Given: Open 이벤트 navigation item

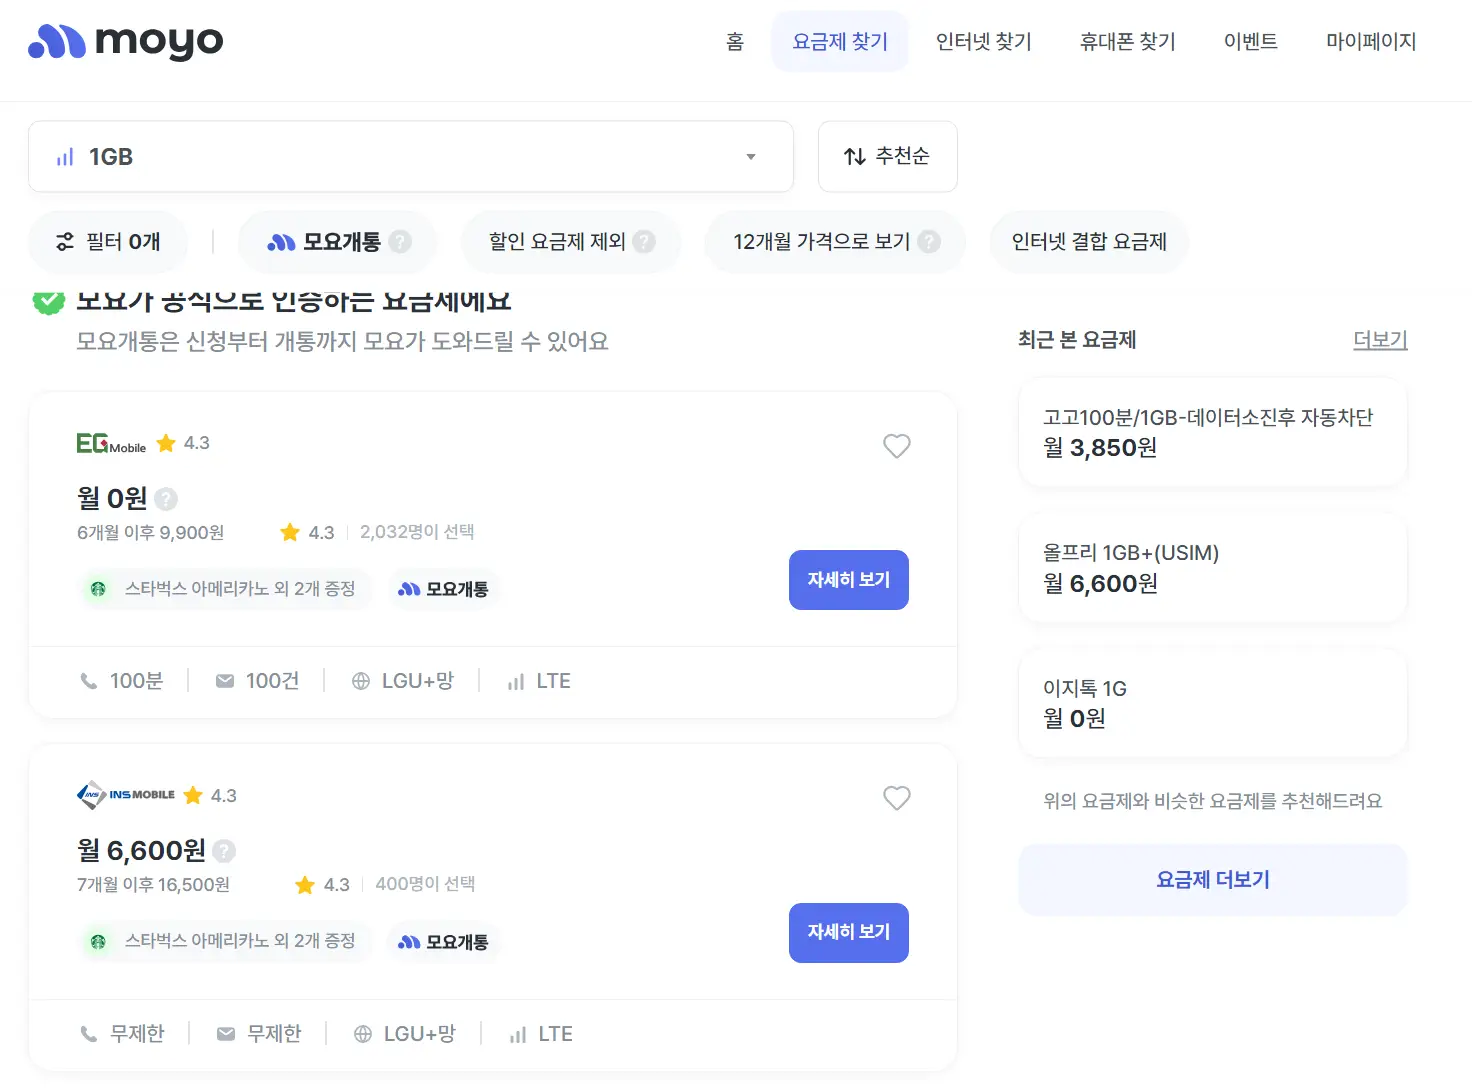Looking at the screenshot, I should (x=1251, y=41).
